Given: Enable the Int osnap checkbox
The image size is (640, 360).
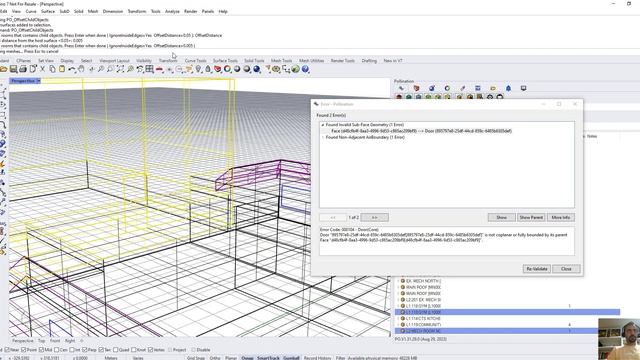Looking at the screenshot, I should point(72,350).
